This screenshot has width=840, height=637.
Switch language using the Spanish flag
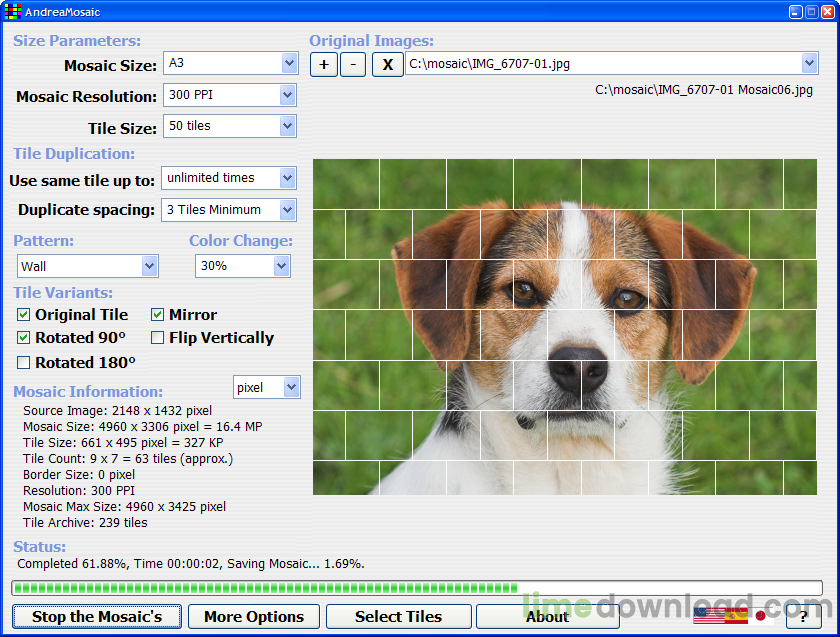[736, 615]
